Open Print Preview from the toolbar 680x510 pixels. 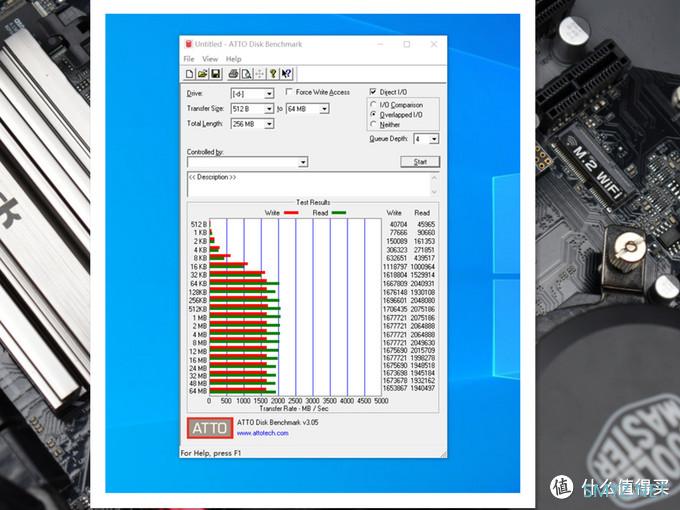tap(246, 74)
